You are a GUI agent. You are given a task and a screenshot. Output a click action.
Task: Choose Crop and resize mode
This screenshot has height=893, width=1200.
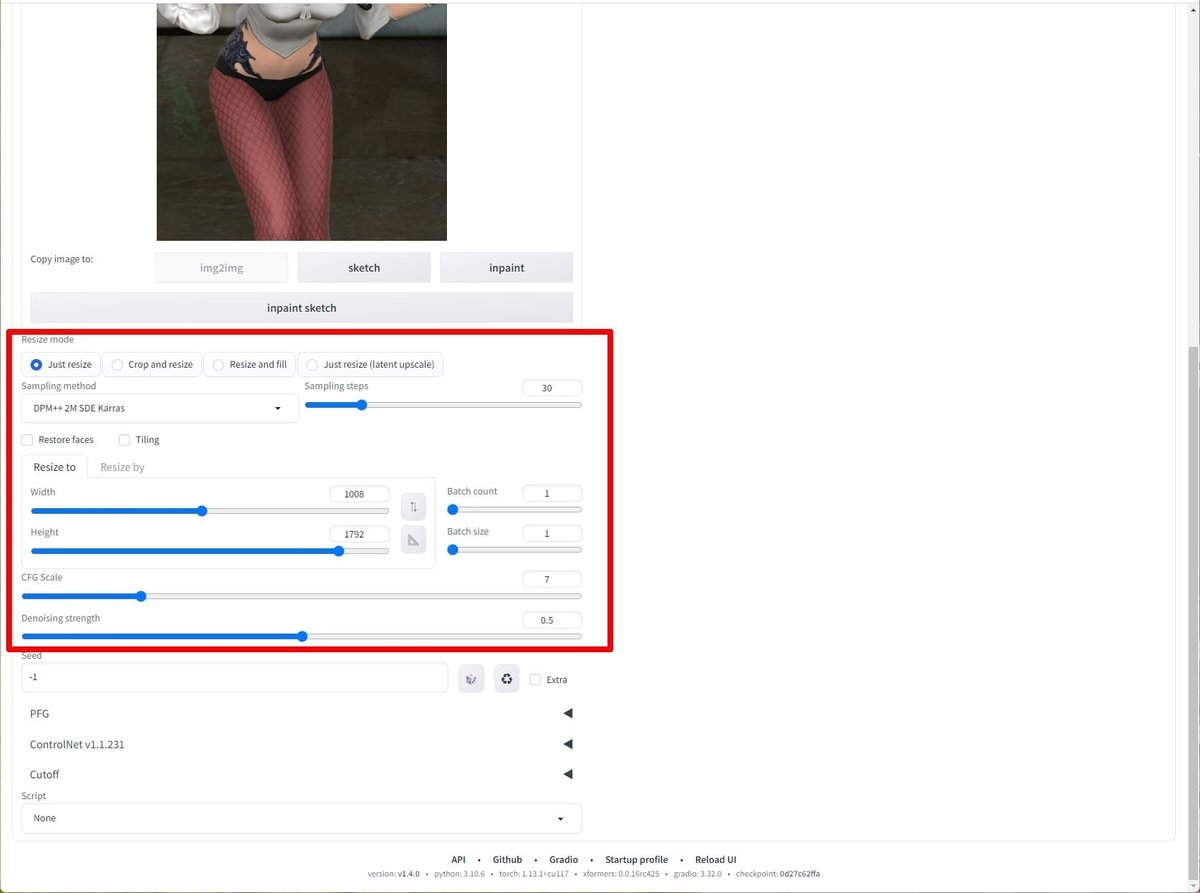tap(152, 364)
